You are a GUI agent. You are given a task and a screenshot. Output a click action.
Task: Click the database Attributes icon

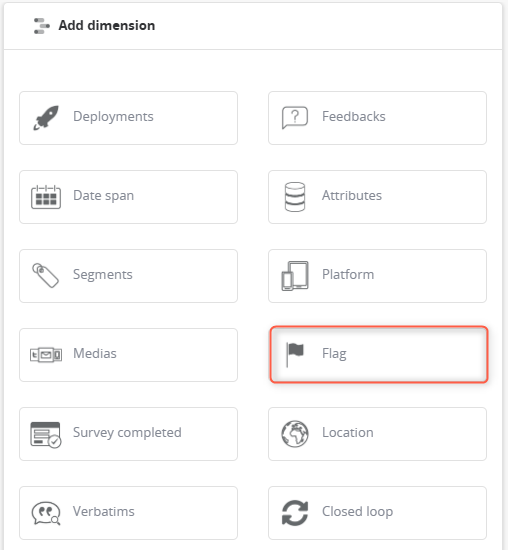pyautogui.click(x=295, y=197)
